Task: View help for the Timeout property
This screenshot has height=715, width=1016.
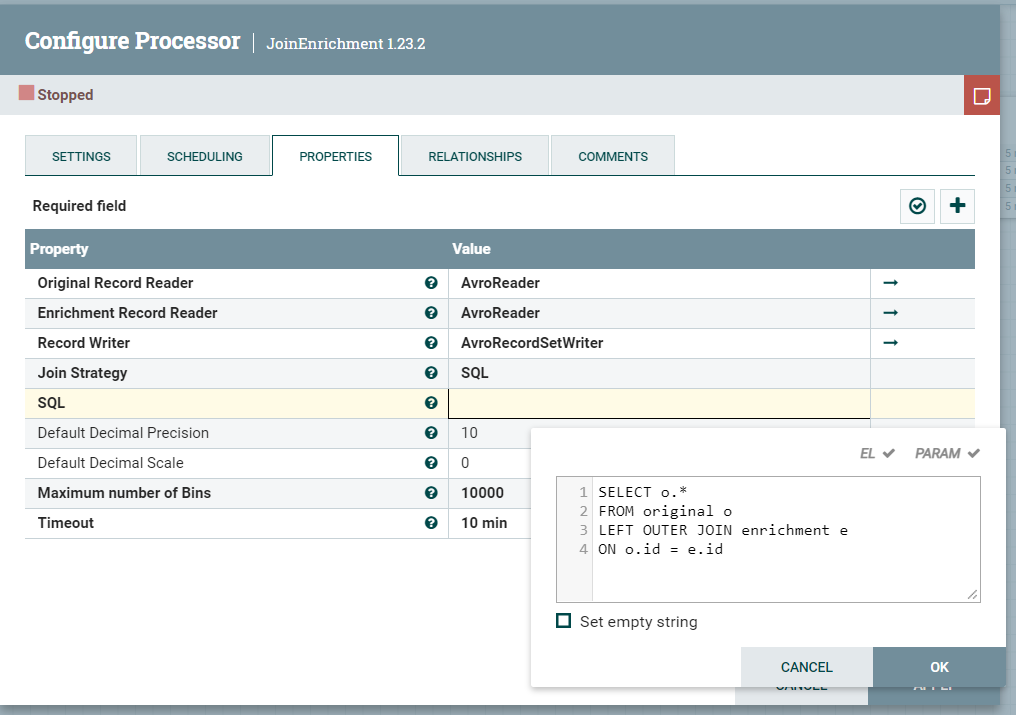Action: coord(431,523)
